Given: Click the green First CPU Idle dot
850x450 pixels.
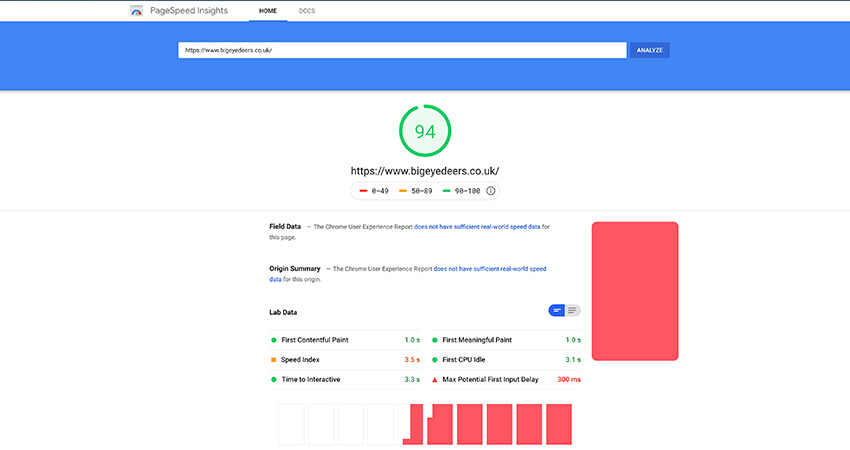Looking at the screenshot, I should coord(435,359).
